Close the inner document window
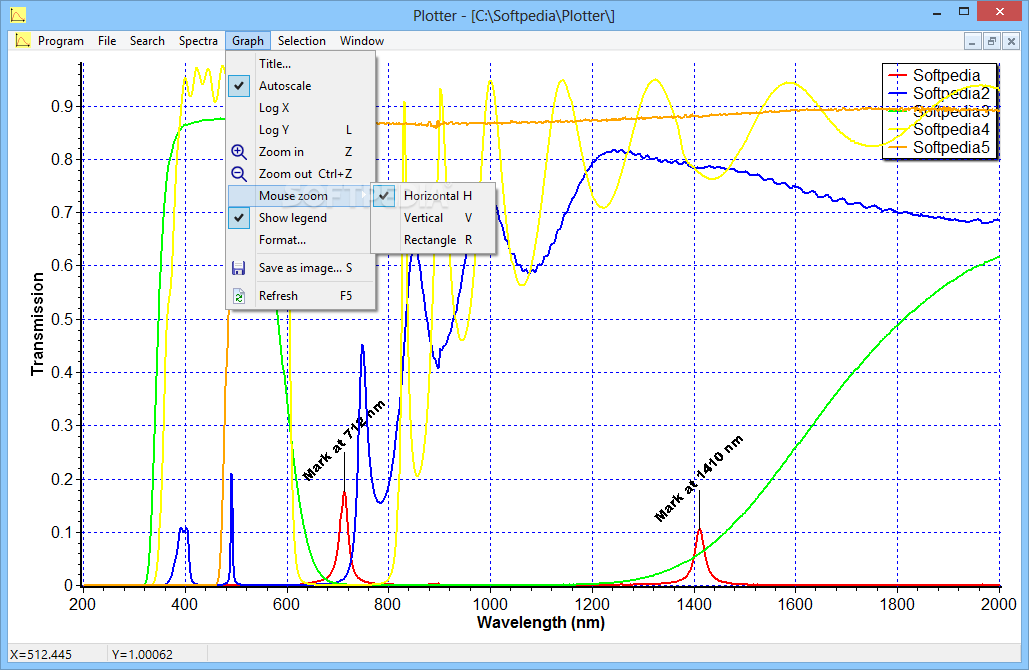The height and width of the screenshot is (670, 1029). (1011, 41)
